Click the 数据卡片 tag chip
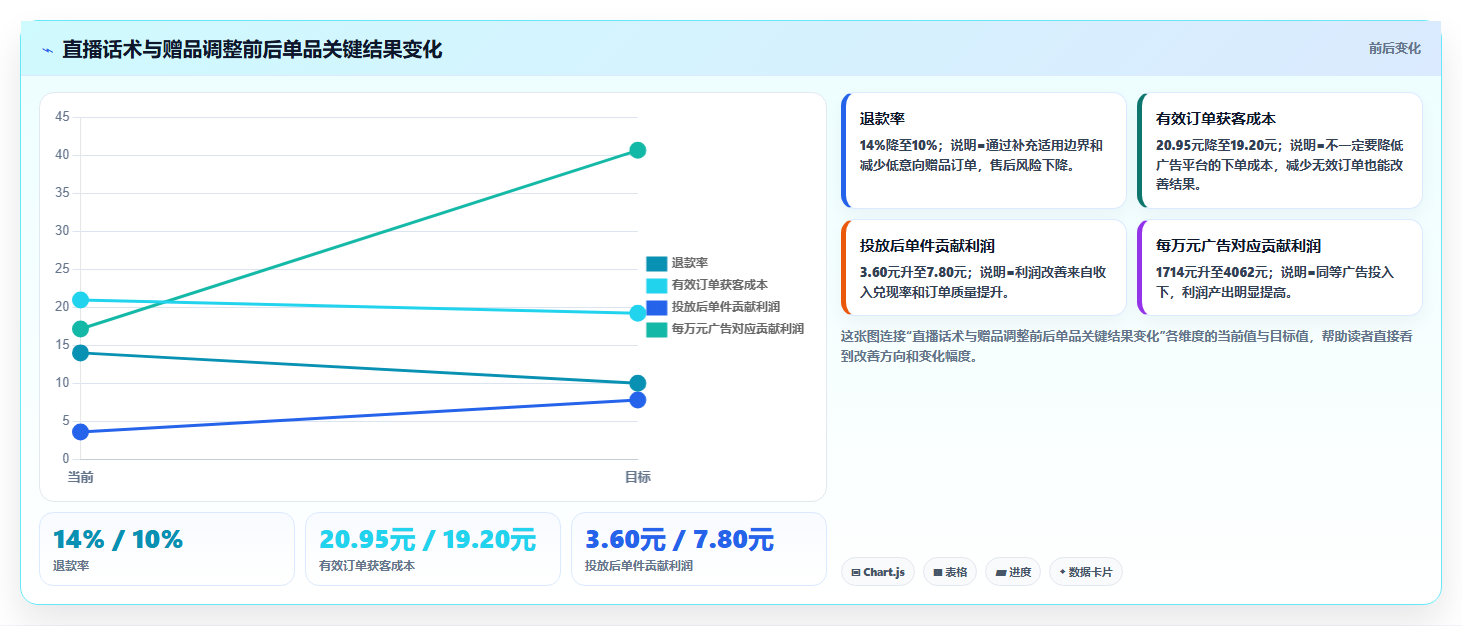This screenshot has width=1462, height=626. click(1086, 572)
